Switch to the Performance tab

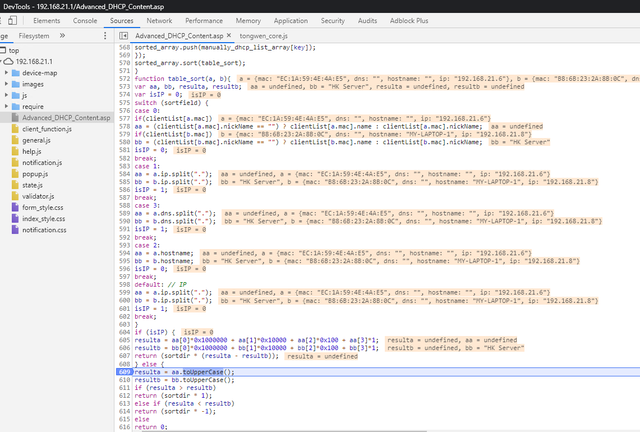[204, 21]
